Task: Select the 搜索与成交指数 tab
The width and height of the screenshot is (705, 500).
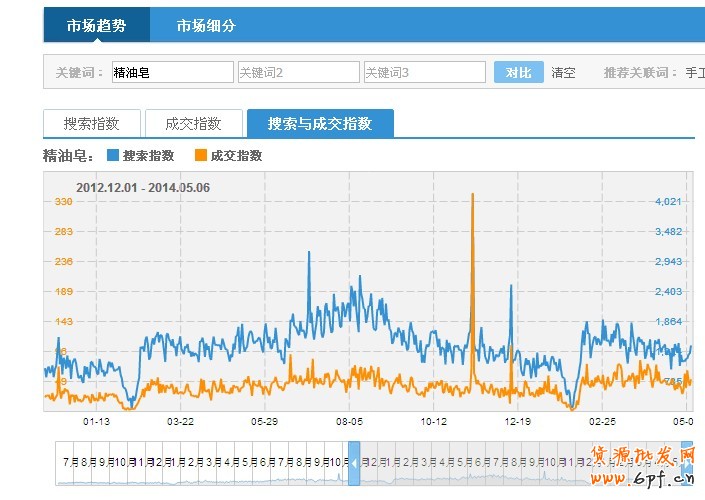Action: 320,124
